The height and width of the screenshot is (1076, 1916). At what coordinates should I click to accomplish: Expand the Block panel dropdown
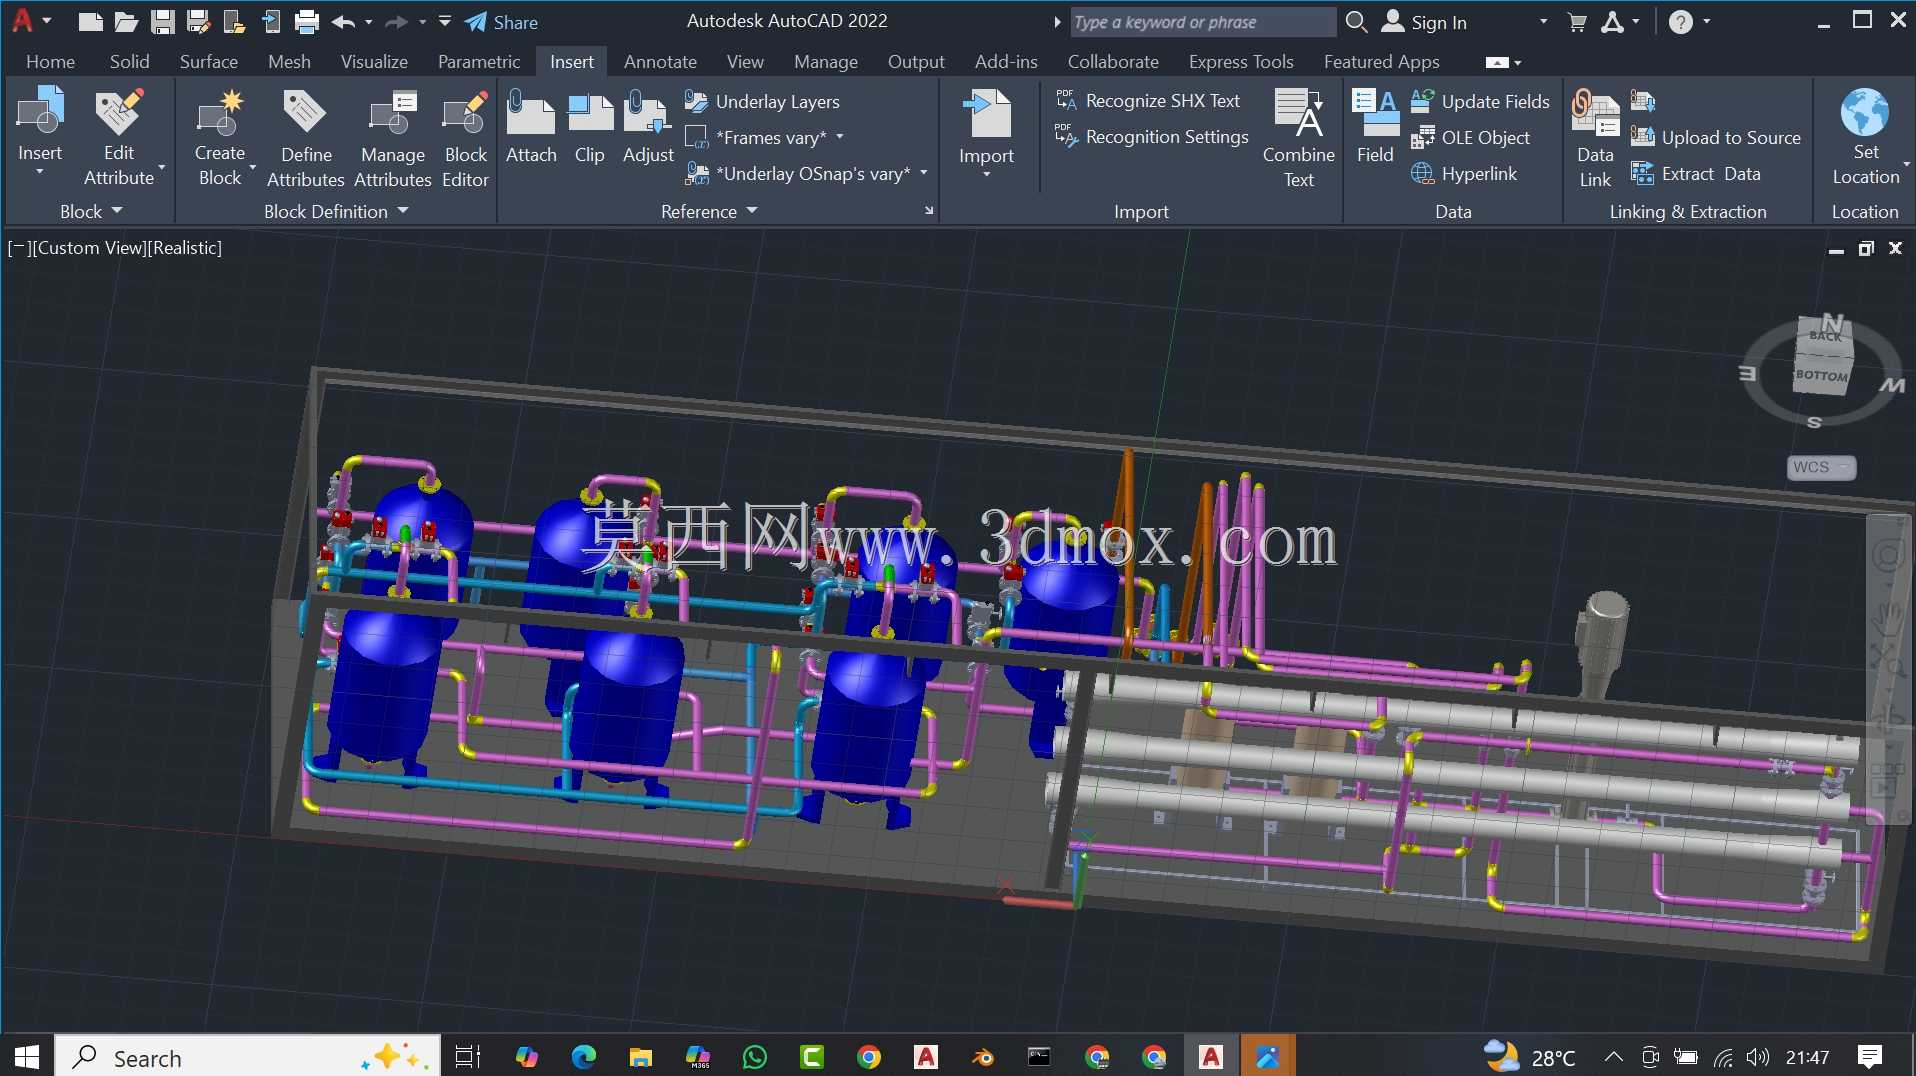click(x=91, y=211)
